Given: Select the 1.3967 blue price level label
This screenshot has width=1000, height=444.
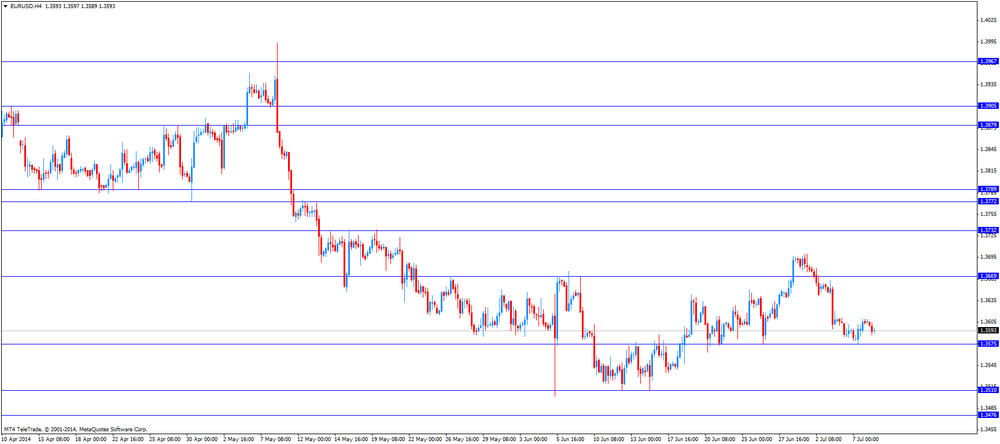Looking at the screenshot, I should point(987,61).
